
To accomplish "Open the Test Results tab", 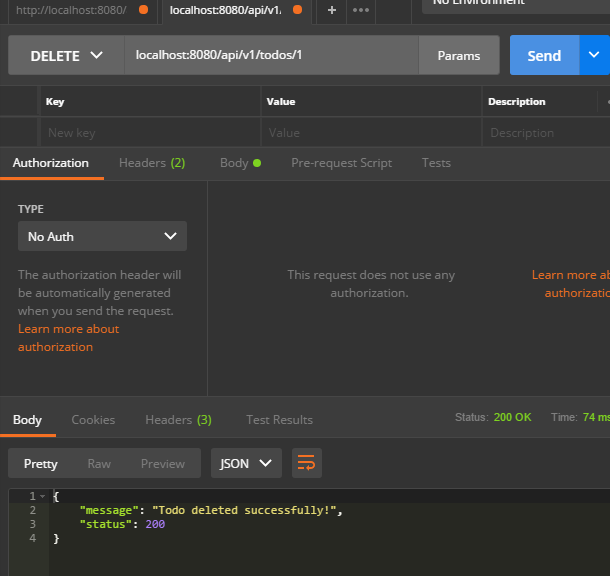I will pos(279,420).
